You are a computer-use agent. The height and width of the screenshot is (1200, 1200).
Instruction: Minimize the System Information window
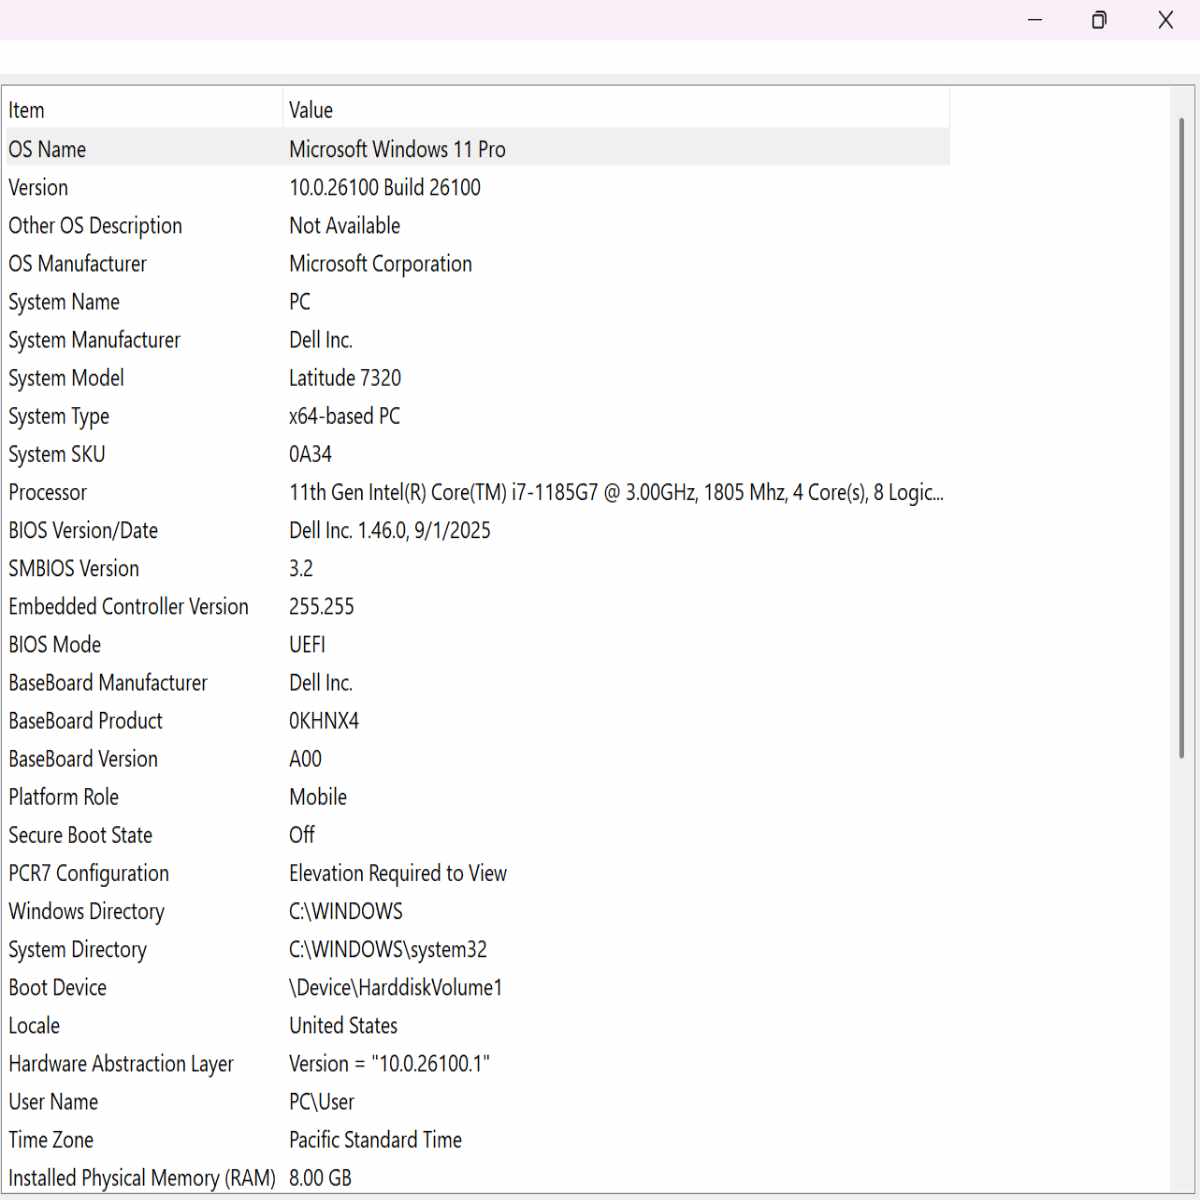point(1035,20)
